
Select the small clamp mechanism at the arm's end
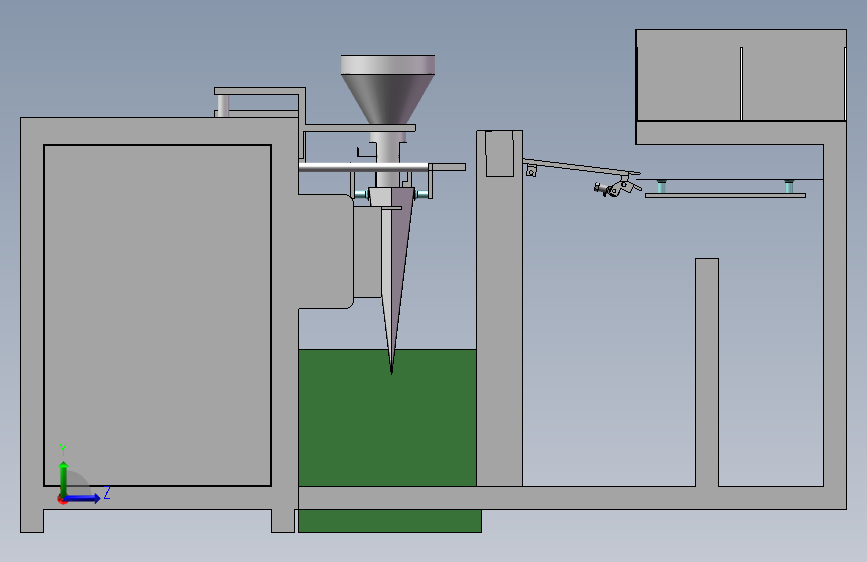pyautogui.click(x=617, y=186)
